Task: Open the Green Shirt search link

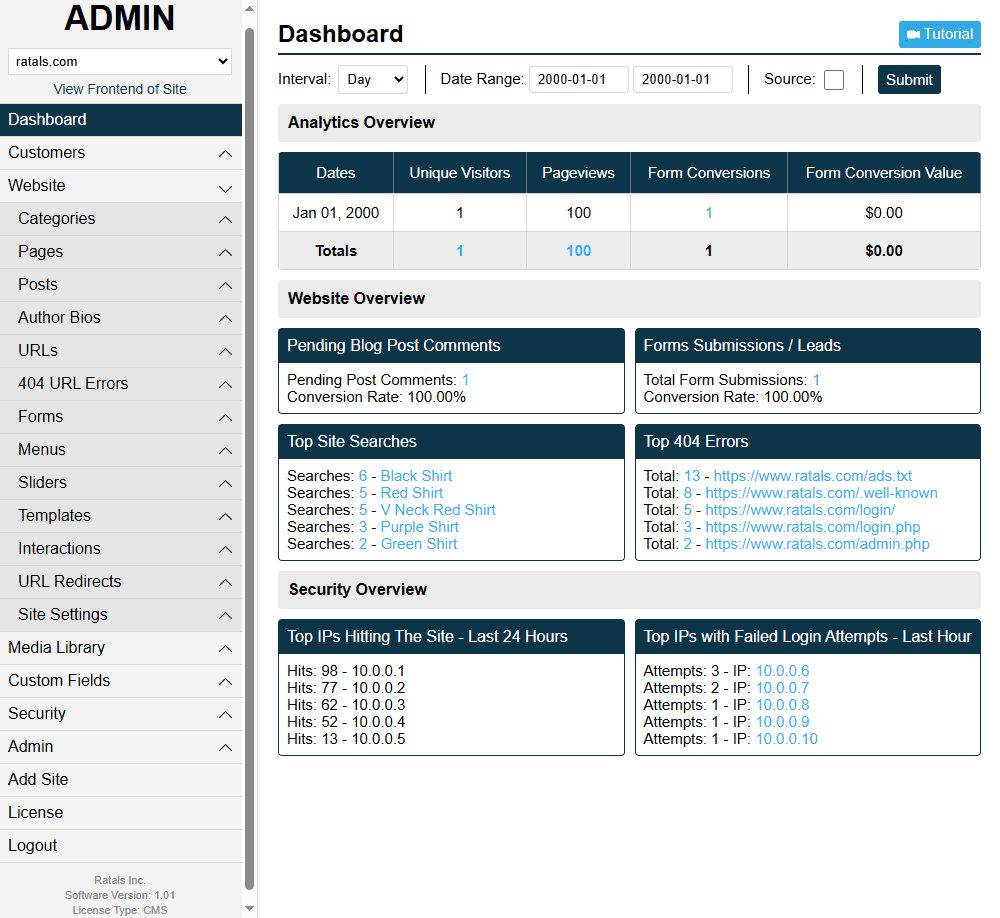Action: (x=419, y=544)
